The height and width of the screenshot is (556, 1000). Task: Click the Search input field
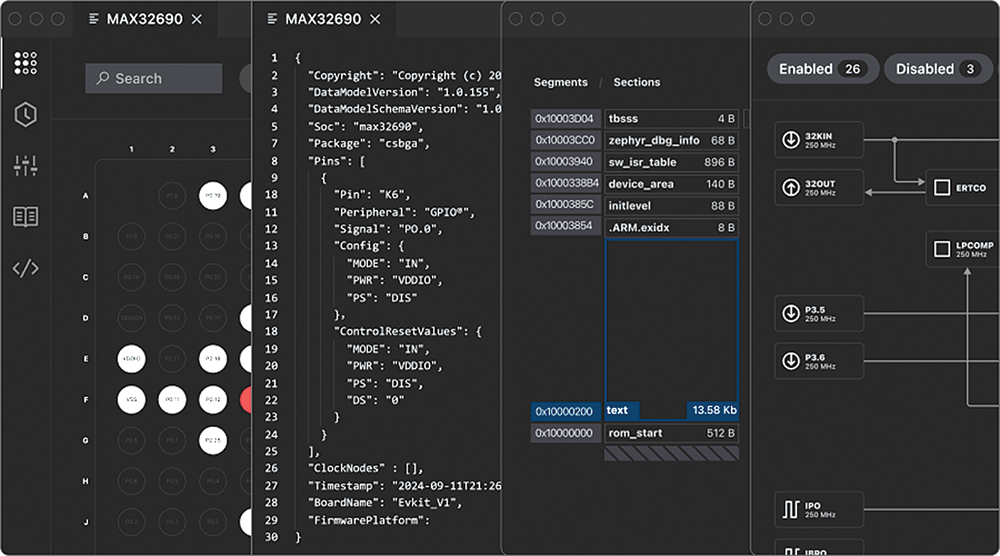(x=154, y=78)
